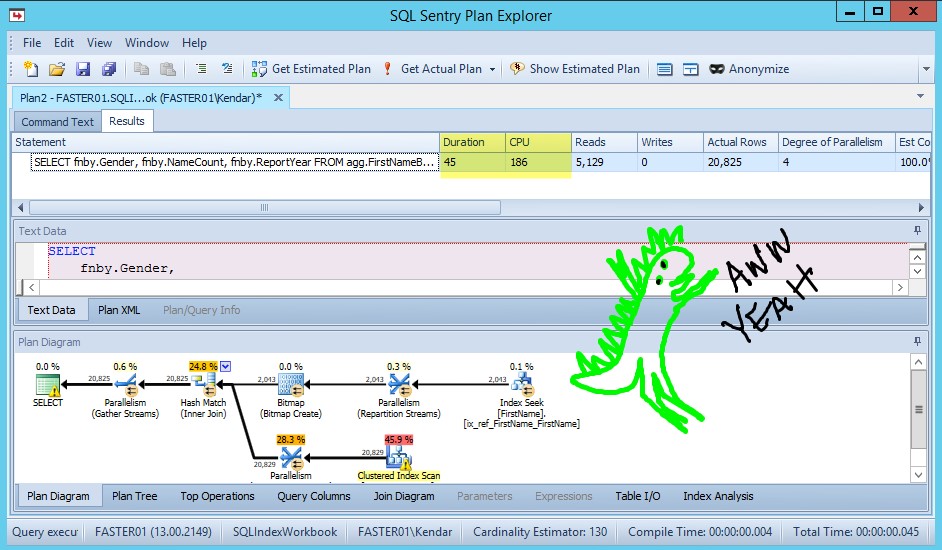This screenshot has height=550, width=942.
Task: Pin the Text Data panel
Action: [917, 231]
